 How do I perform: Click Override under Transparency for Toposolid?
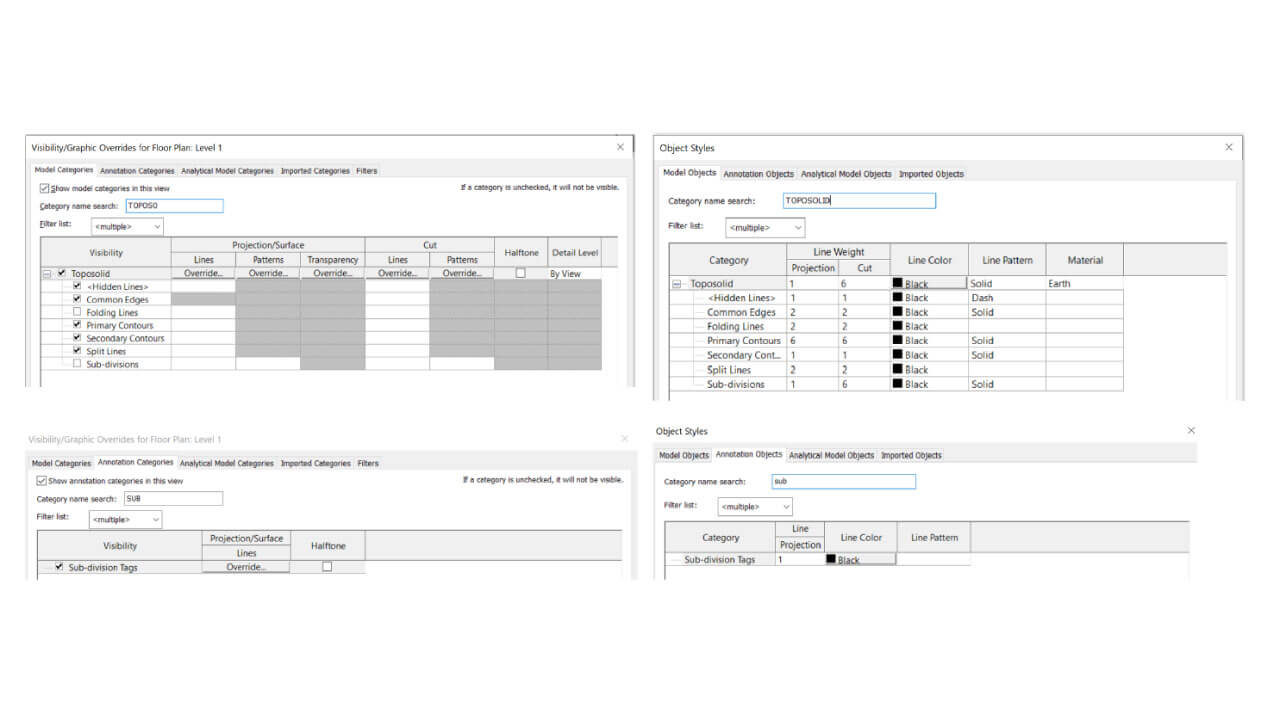333,273
